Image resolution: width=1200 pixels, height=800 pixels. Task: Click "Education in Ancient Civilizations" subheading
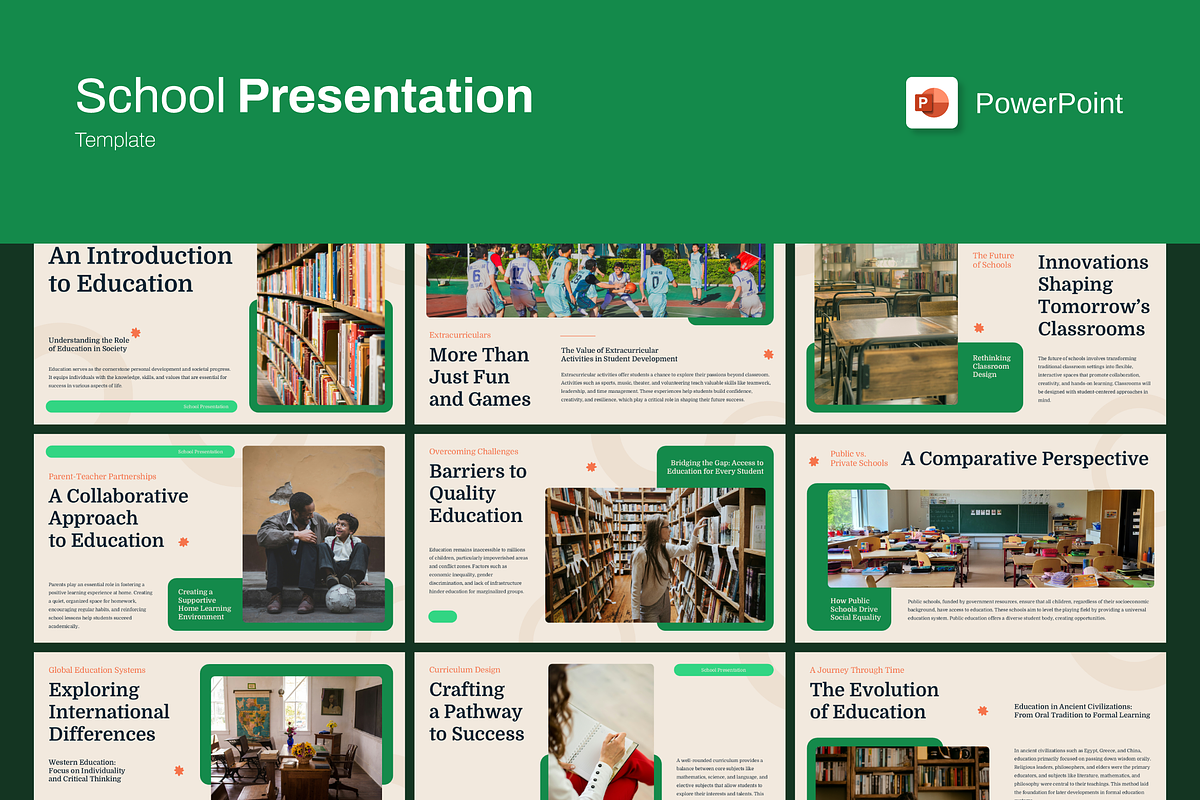tap(1082, 711)
